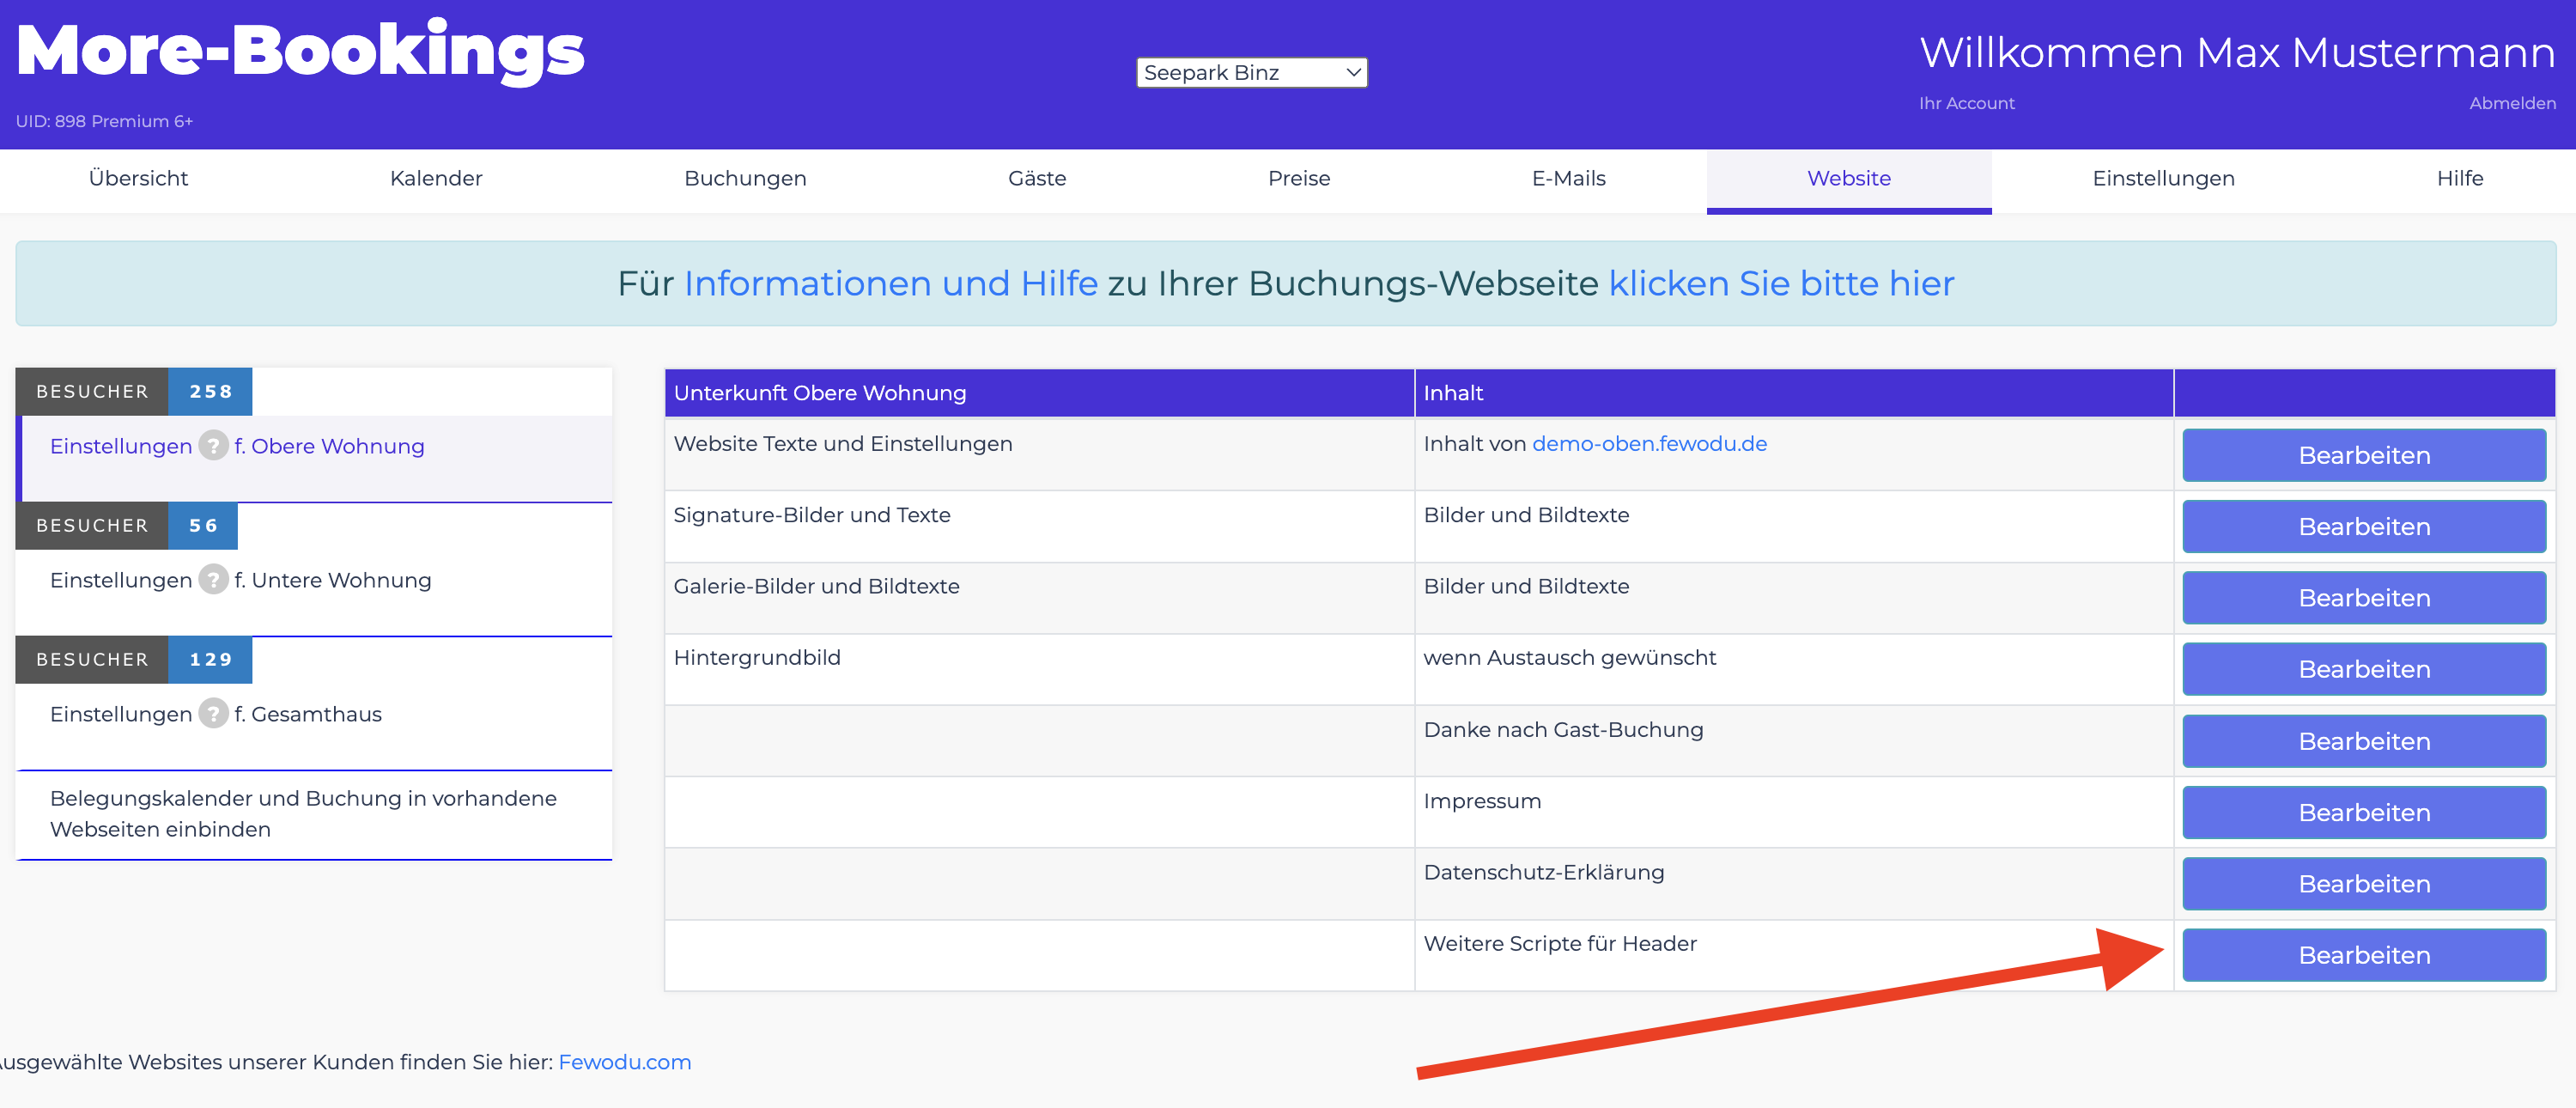This screenshot has width=2576, height=1108.
Task: Click the Besucher 258 badge
Action: (134, 392)
